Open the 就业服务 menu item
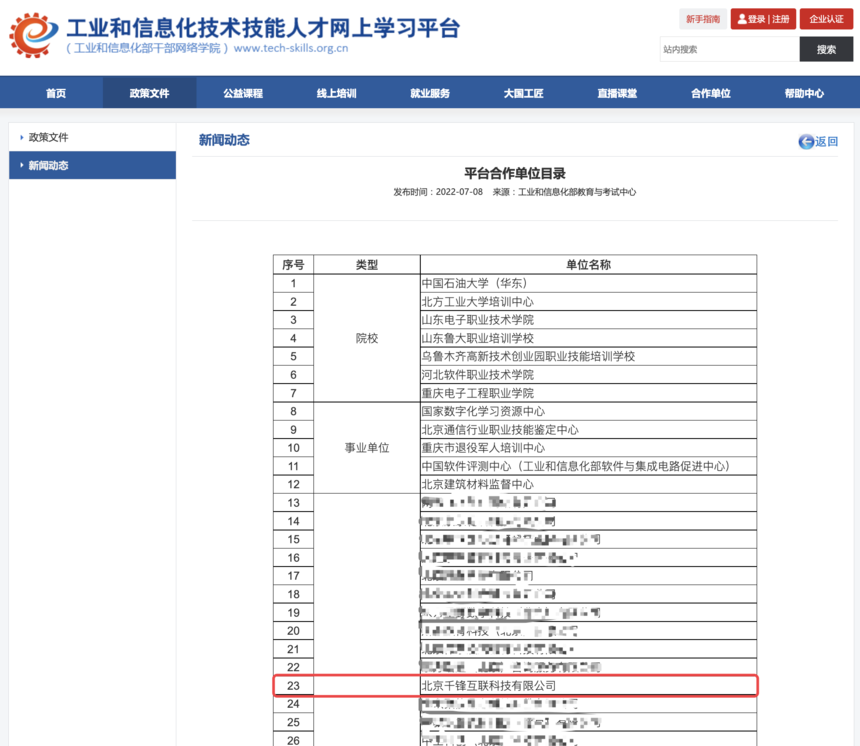 click(430, 93)
